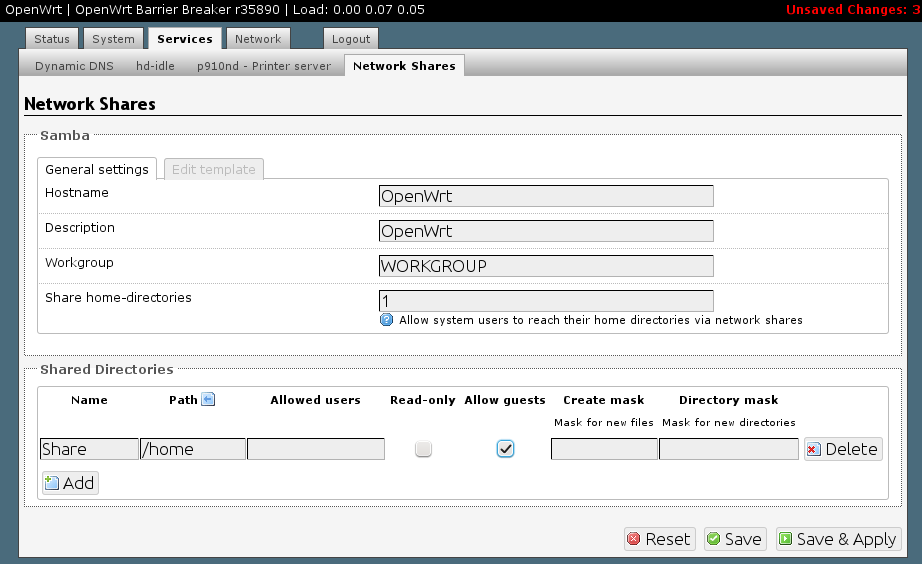The height and width of the screenshot is (564, 922).
Task: Edit the Path field '/home'
Action: tap(193, 449)
